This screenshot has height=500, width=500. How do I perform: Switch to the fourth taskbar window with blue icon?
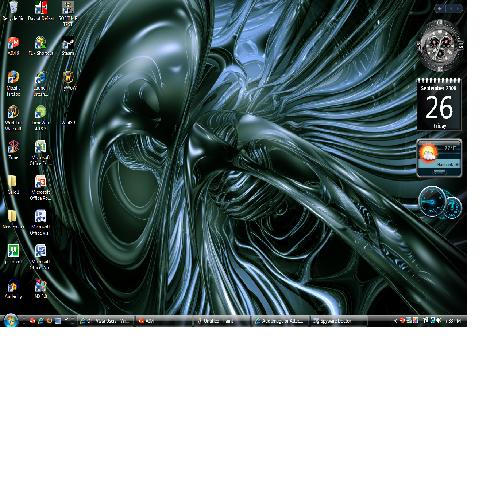281,321
